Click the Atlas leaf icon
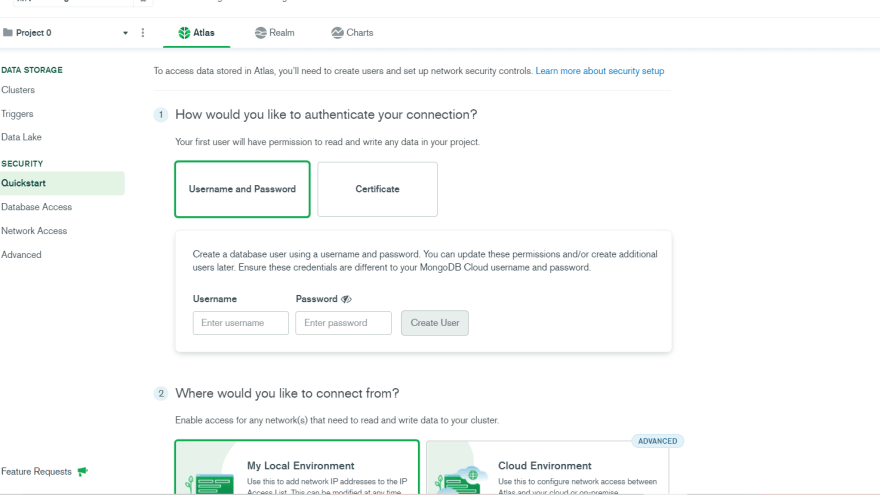 click(x=184, y=33)
